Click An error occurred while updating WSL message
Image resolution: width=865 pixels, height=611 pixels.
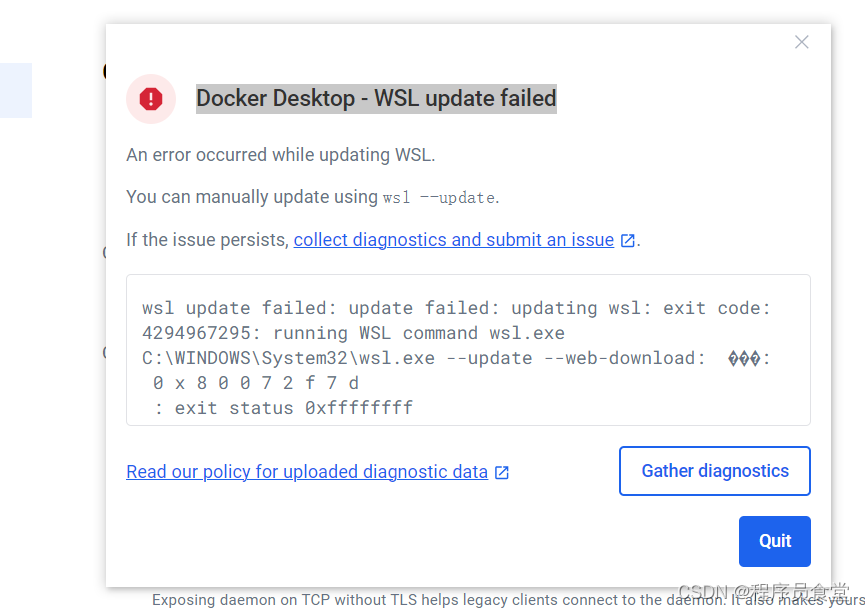click(281, 155)
